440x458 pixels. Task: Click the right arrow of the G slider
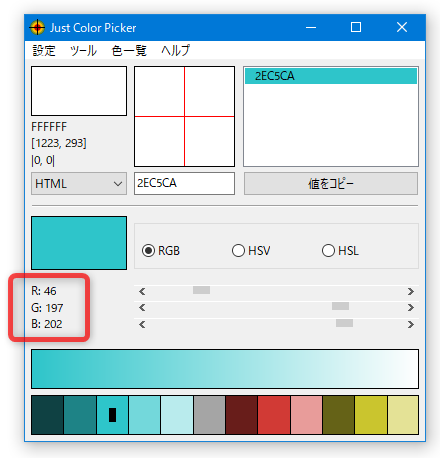[411, 307]
